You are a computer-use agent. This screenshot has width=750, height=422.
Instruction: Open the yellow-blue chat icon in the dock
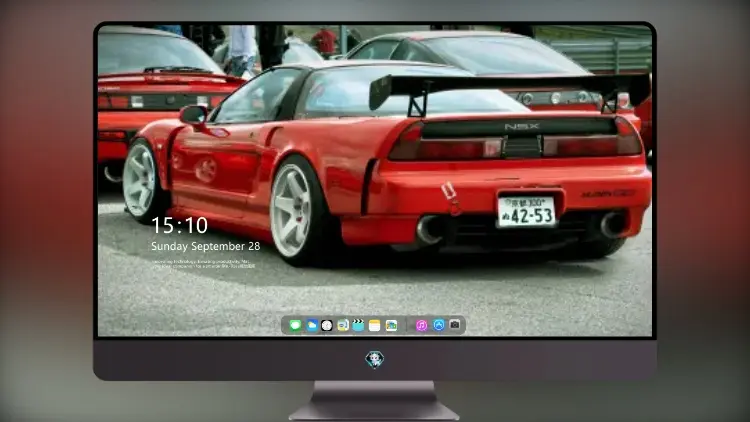pos(342,325)
